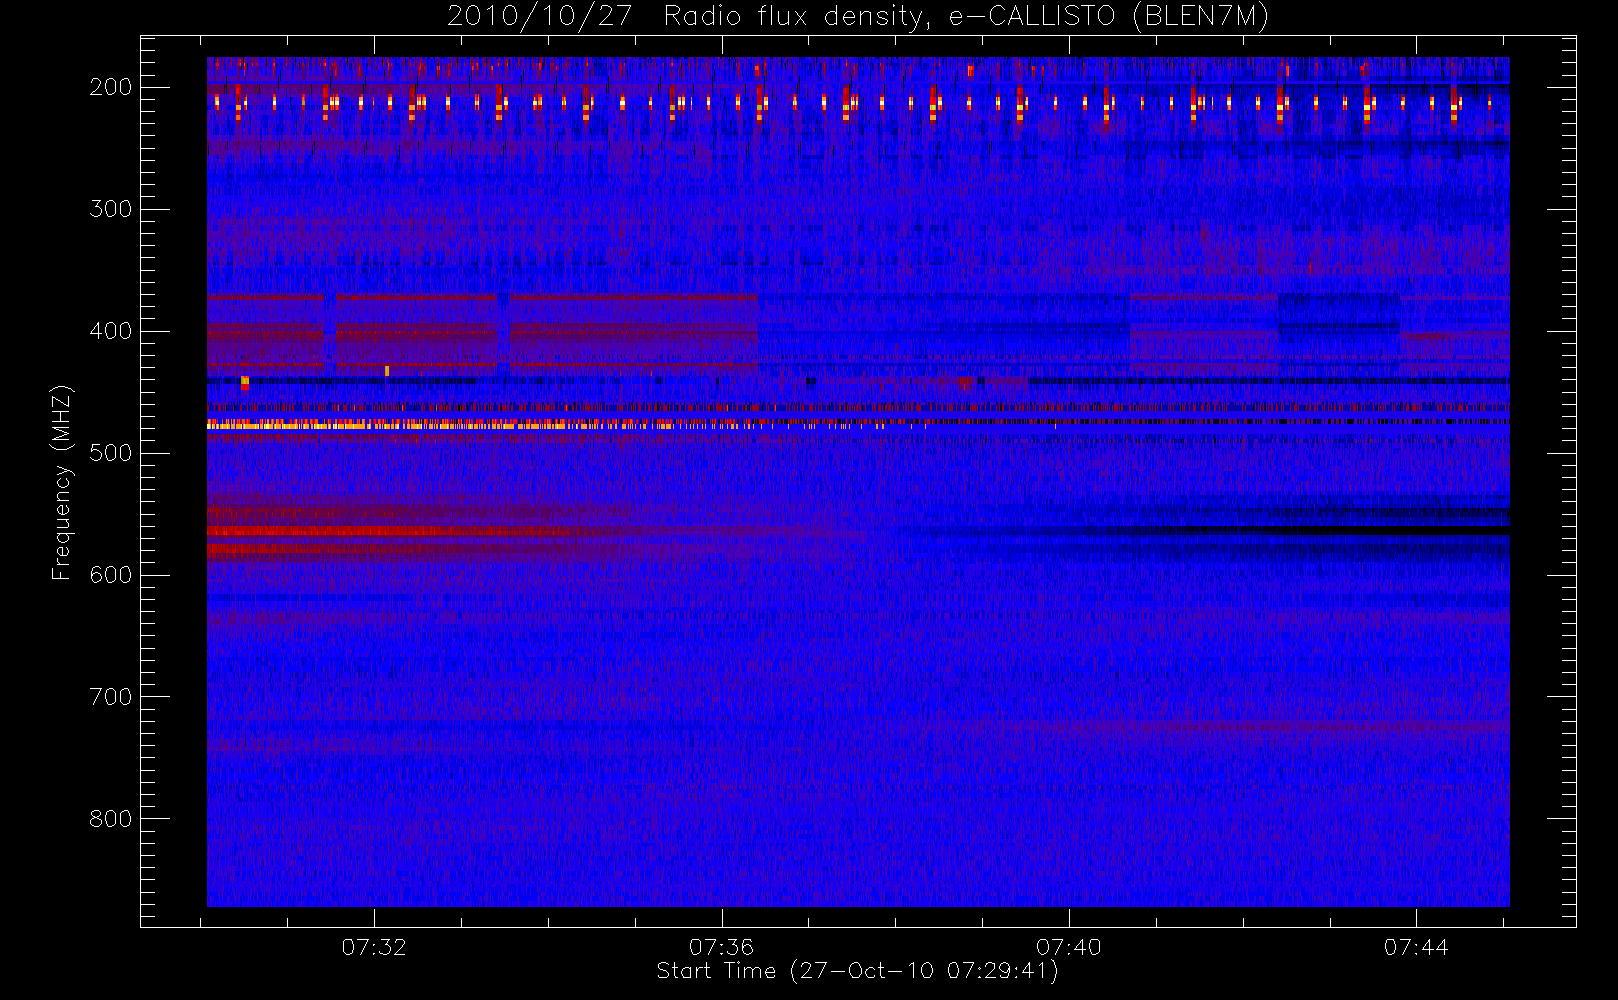Screen dimensions: 1618x1000
Task: Click the 700 frequency tick label
Action: [111, 697]
